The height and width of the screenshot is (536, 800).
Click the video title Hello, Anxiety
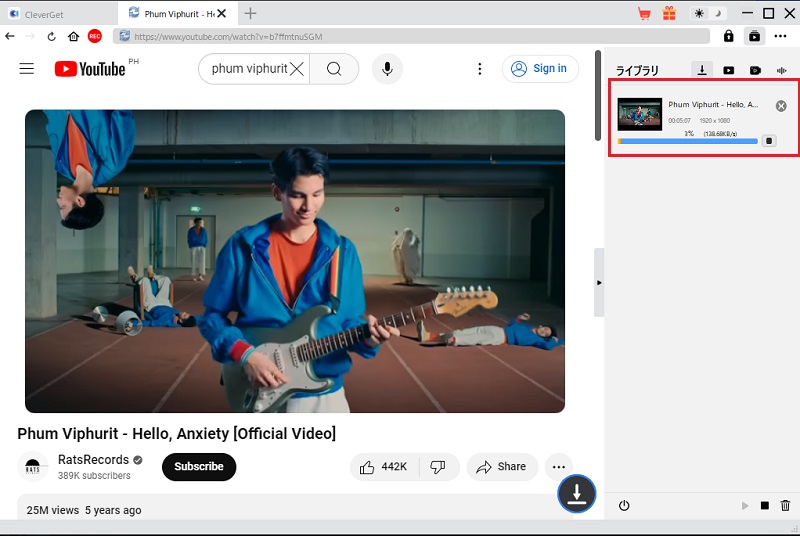(x=177, y=433)
